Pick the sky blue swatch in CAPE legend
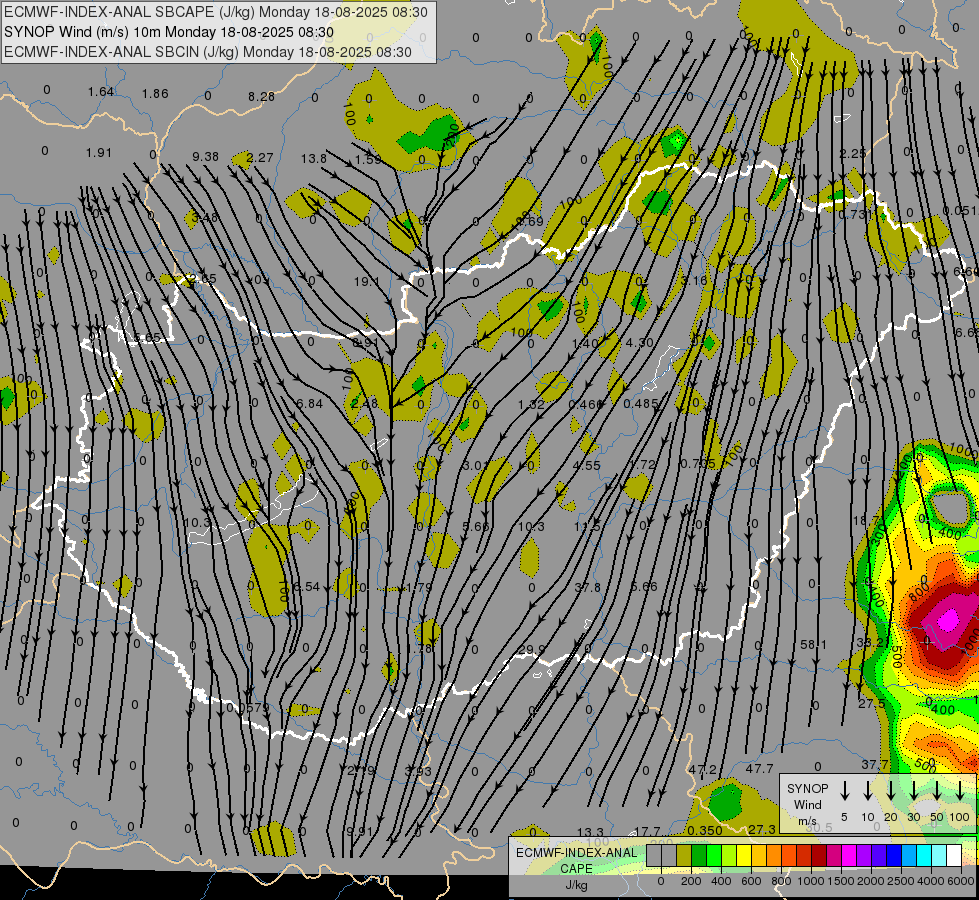Image resolution: width=979 pixels, height=900 pixels. pos(908,856)
